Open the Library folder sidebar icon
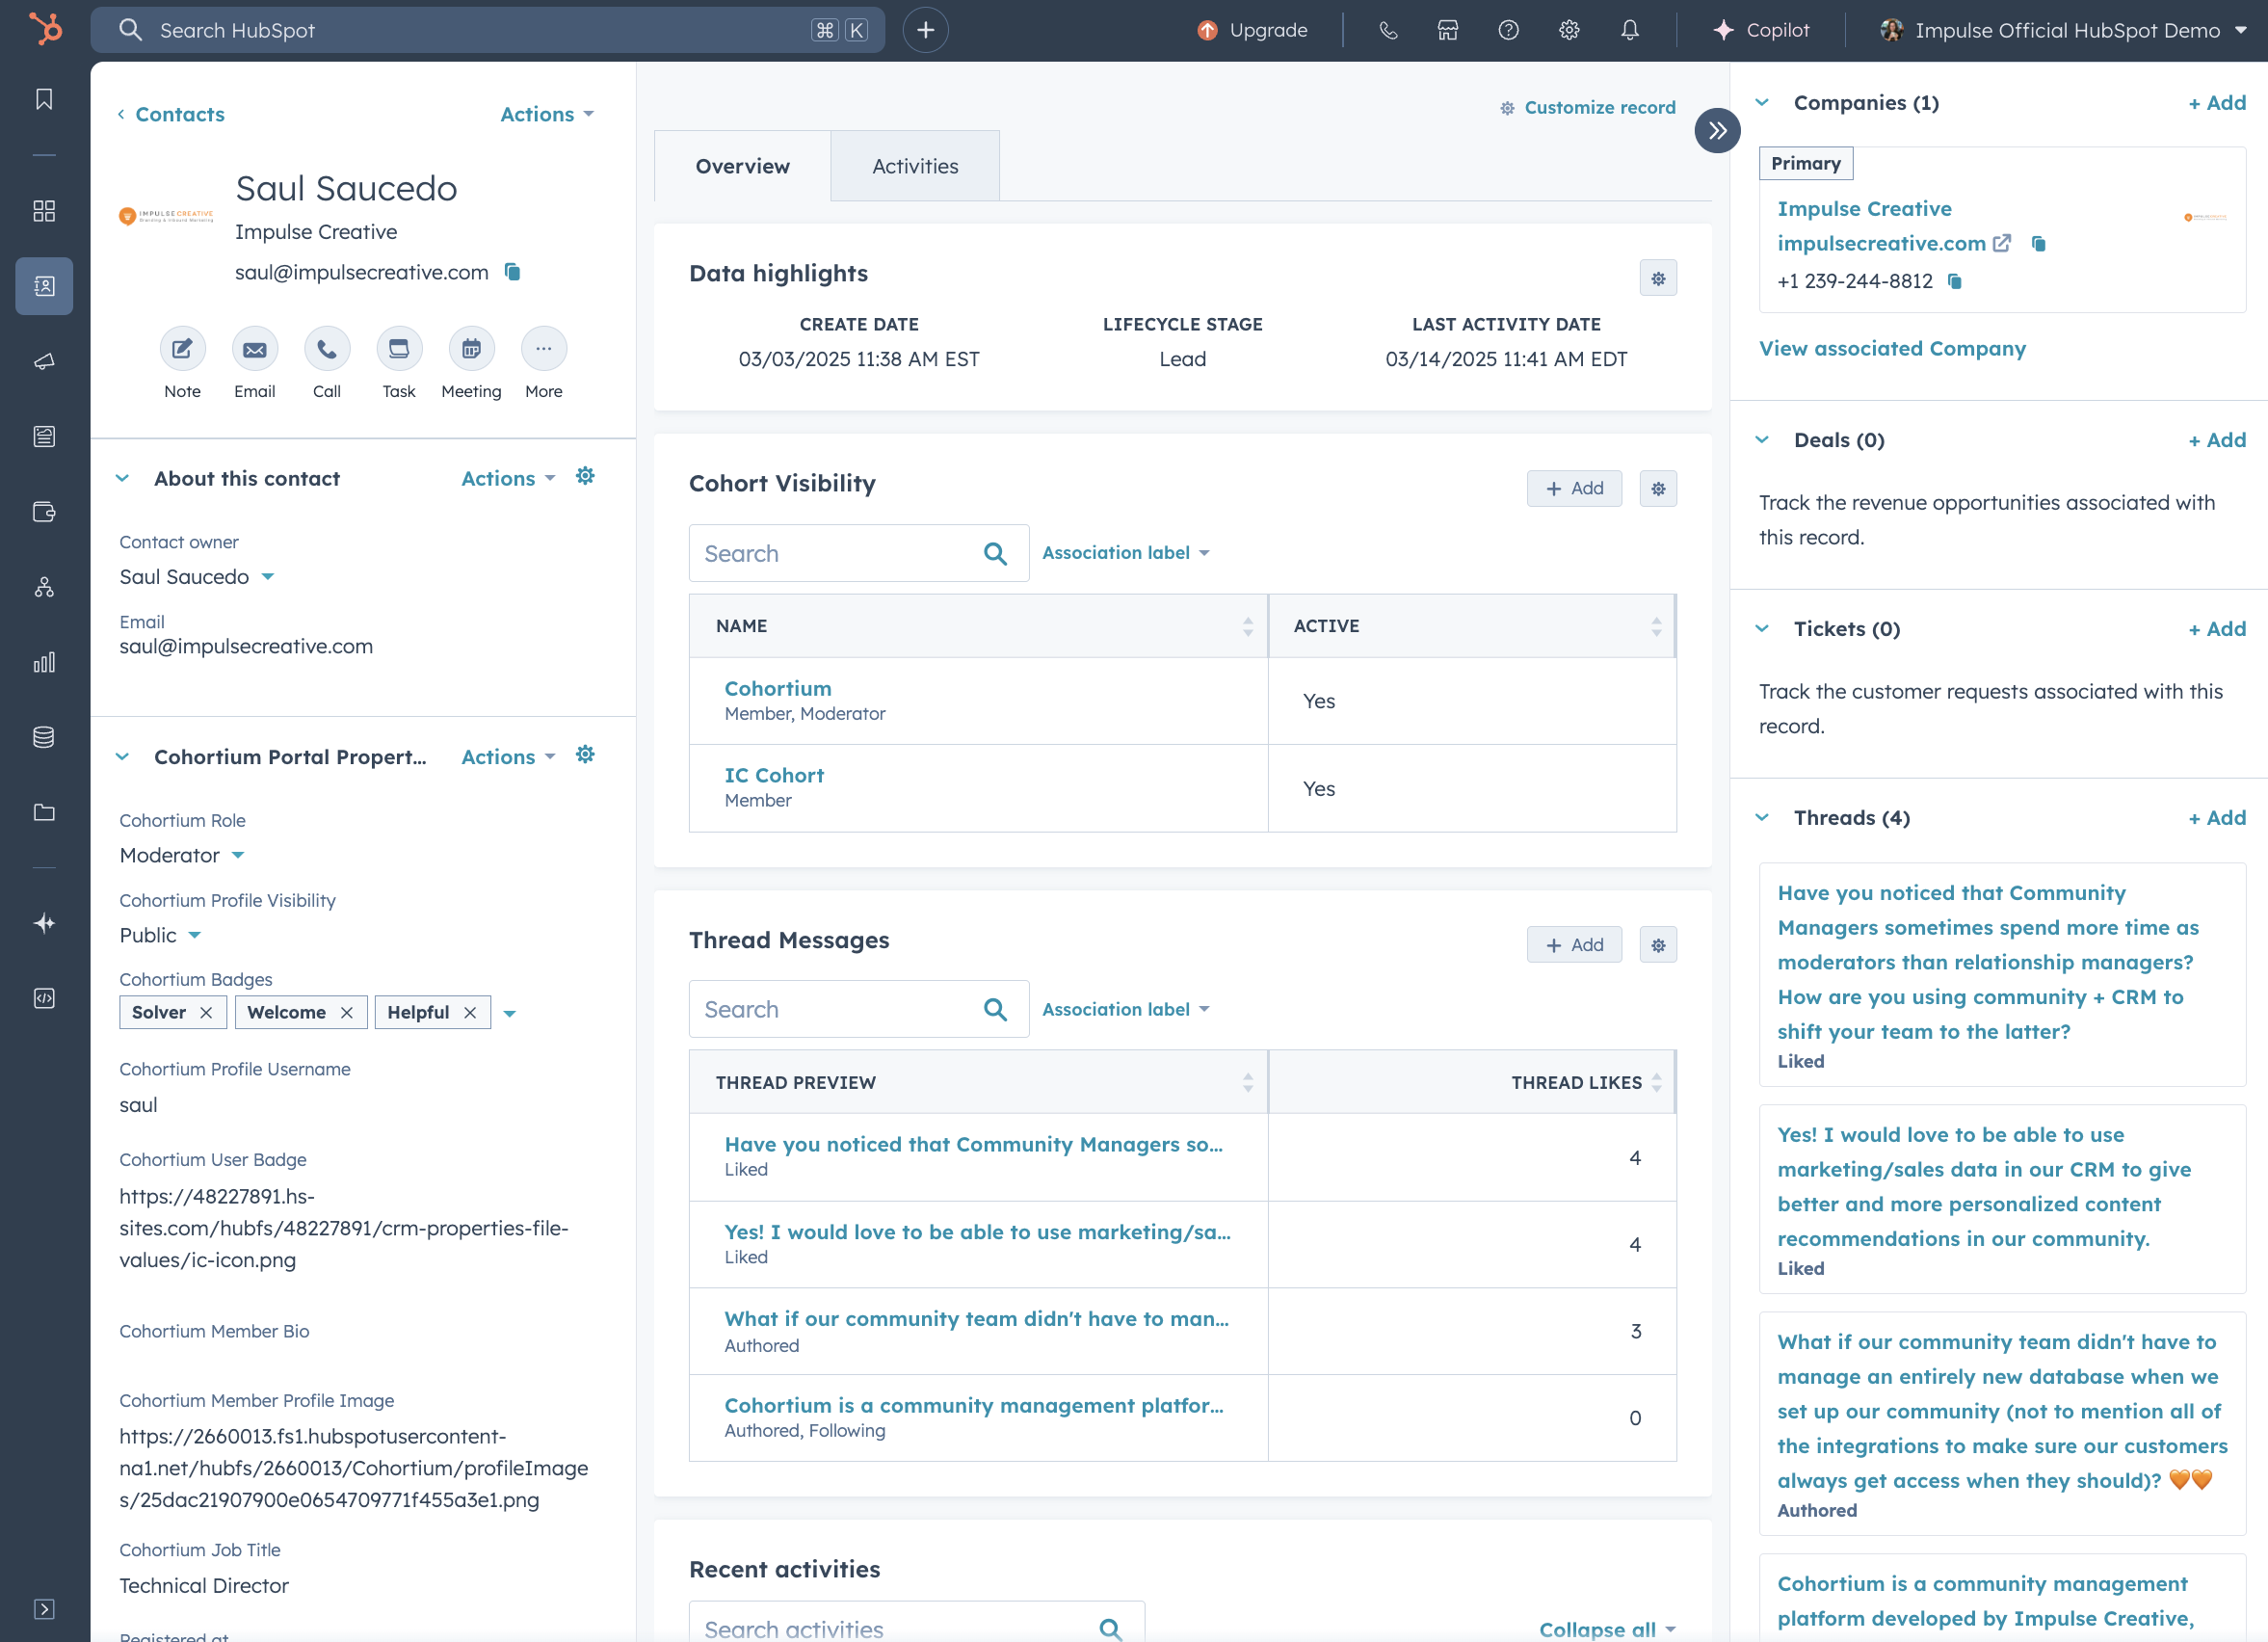This screenshot has width=2268, height=1642. tap(44, 812)
